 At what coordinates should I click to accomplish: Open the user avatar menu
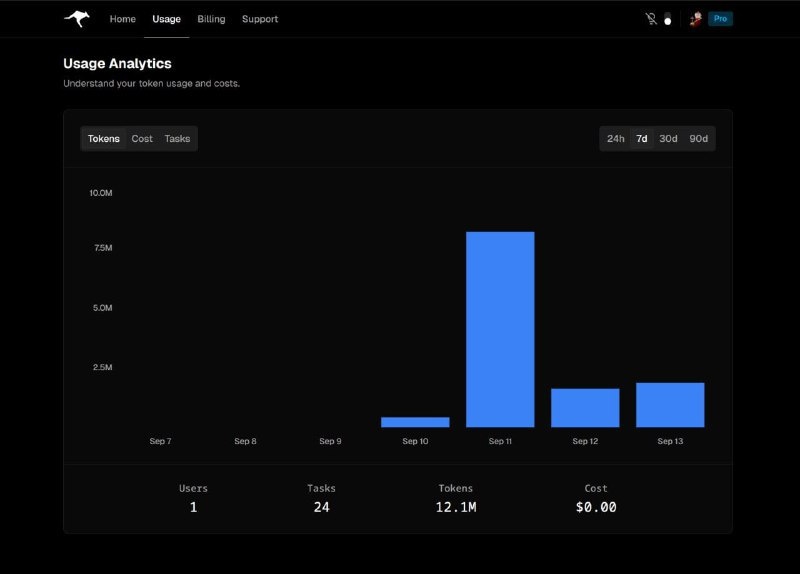(x=695, y=19)
